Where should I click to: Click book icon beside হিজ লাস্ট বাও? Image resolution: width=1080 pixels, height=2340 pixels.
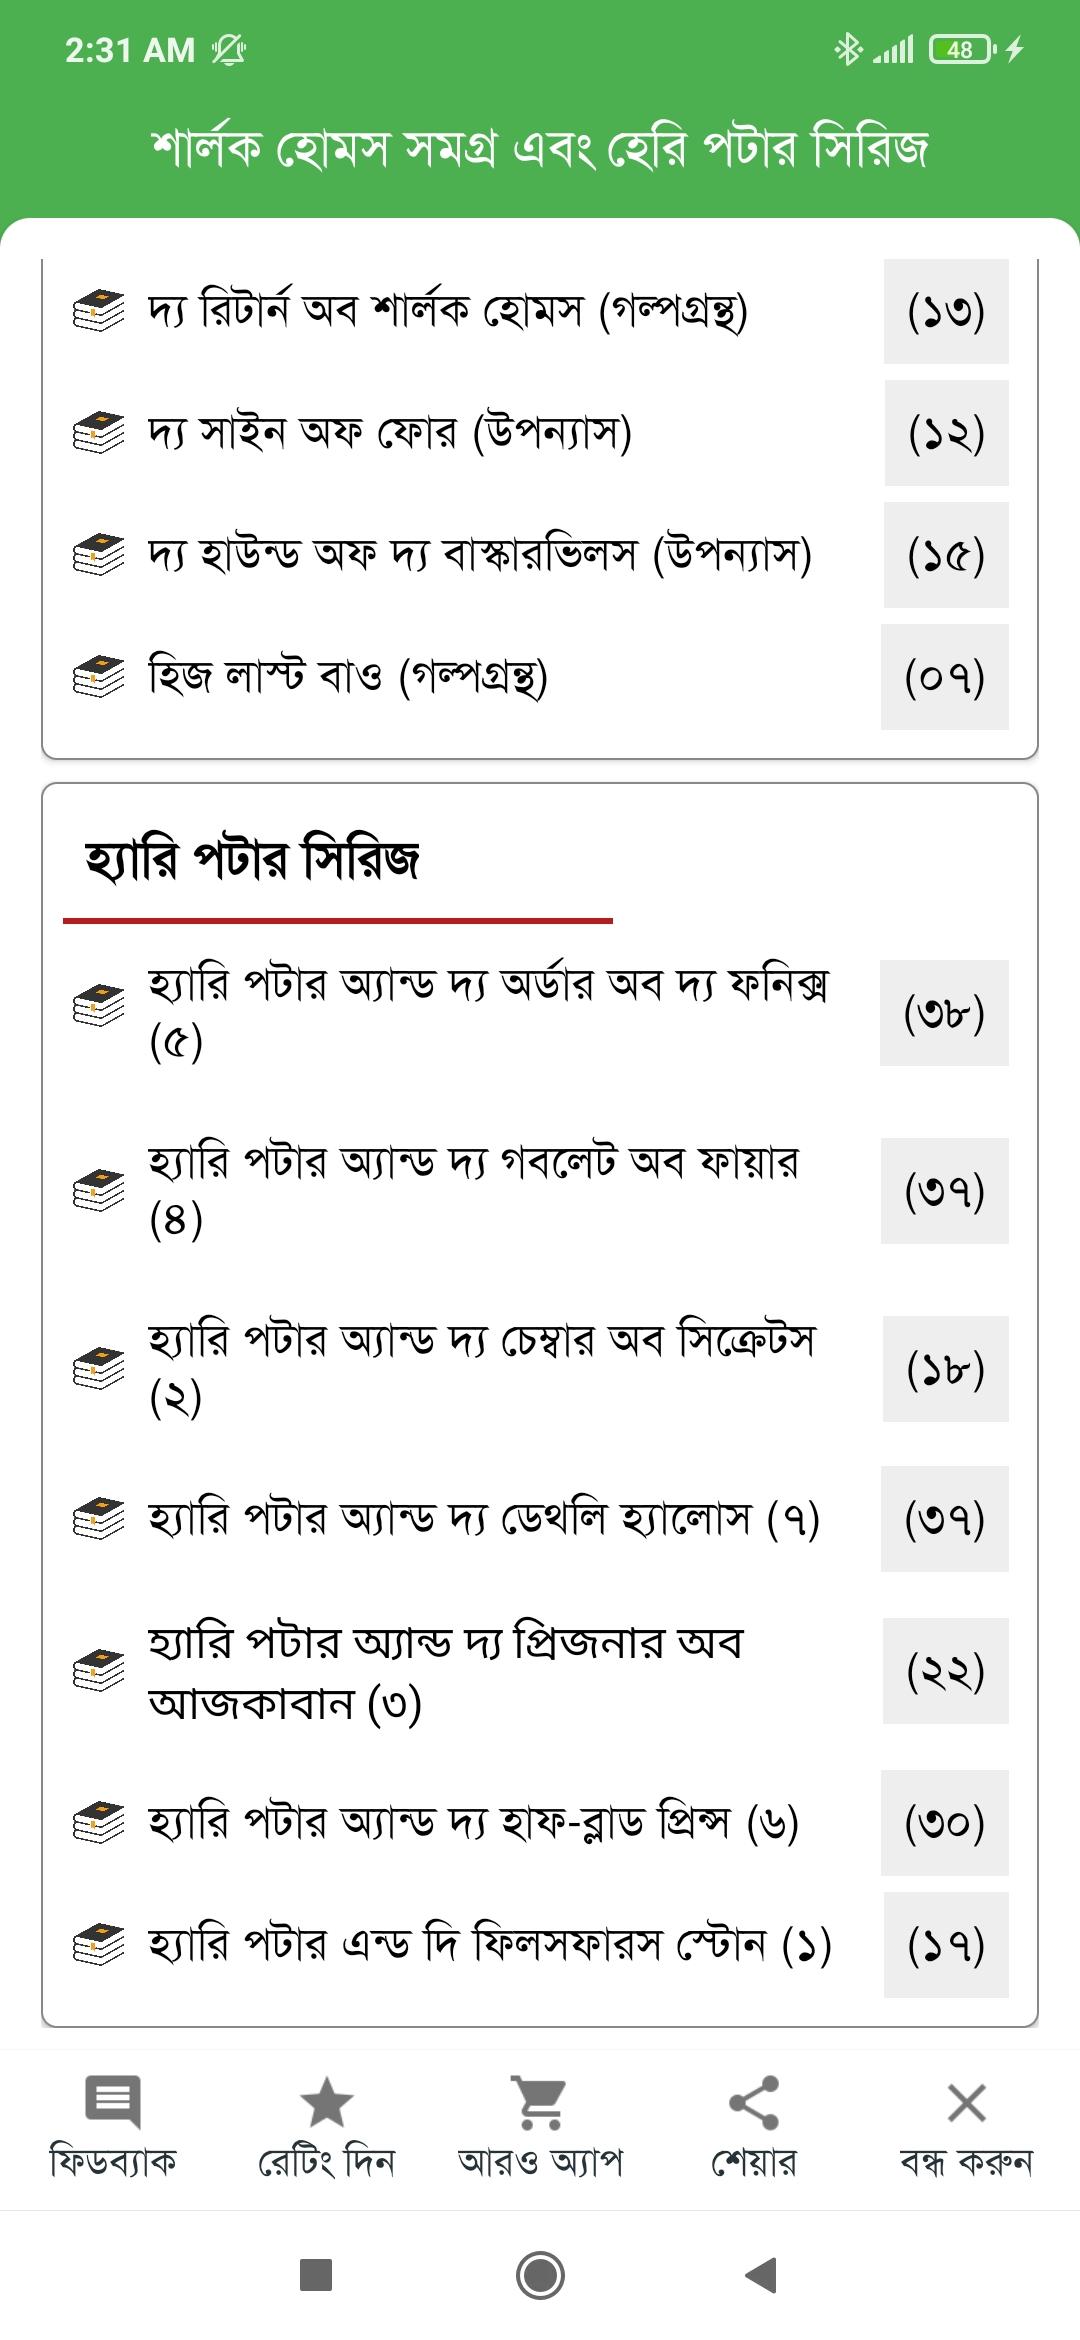point(99,677)
